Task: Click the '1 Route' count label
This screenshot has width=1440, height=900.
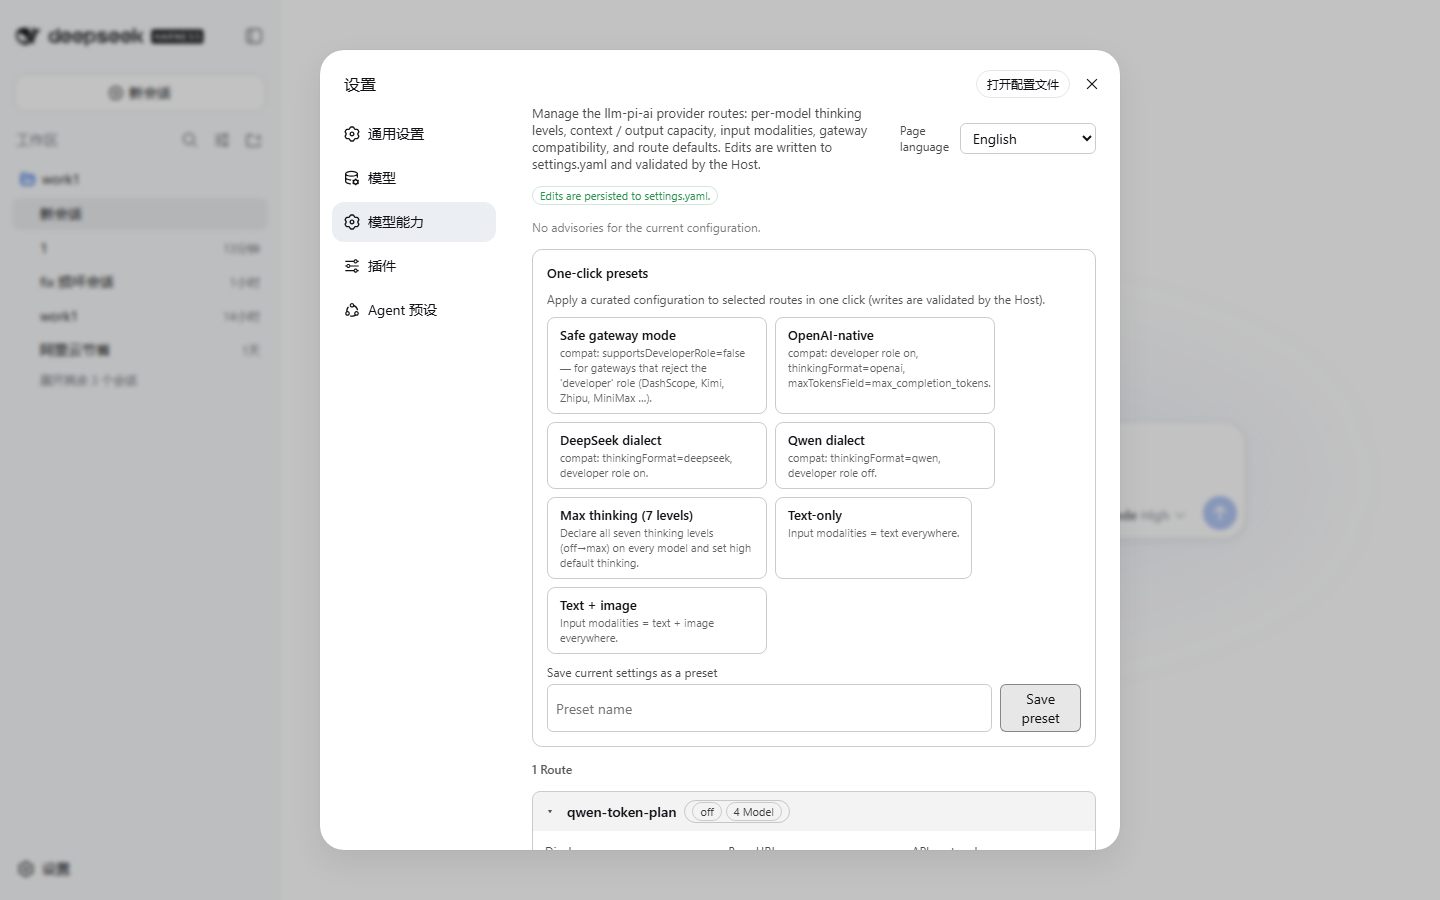Action: click(552, 770)
